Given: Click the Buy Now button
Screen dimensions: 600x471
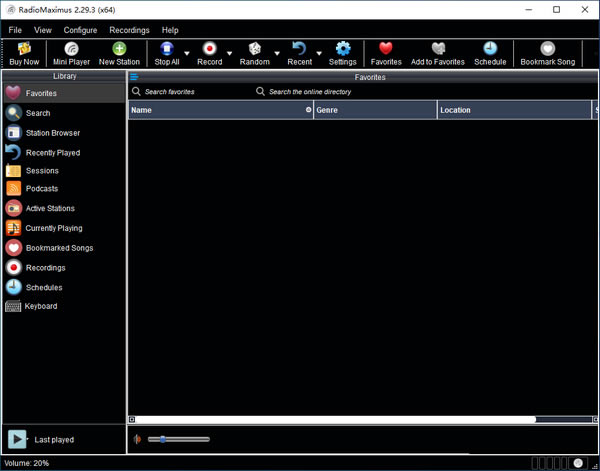Looking at the screenshot, I should (x=24, y=53).
